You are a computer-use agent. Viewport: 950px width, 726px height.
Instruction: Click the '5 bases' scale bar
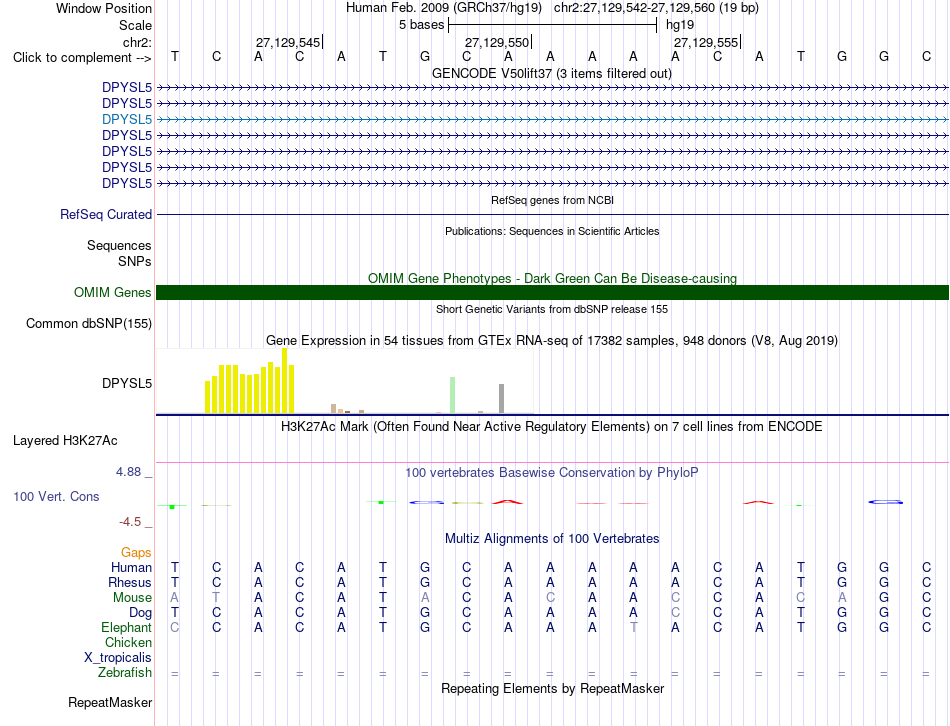(x=552, y=25)
